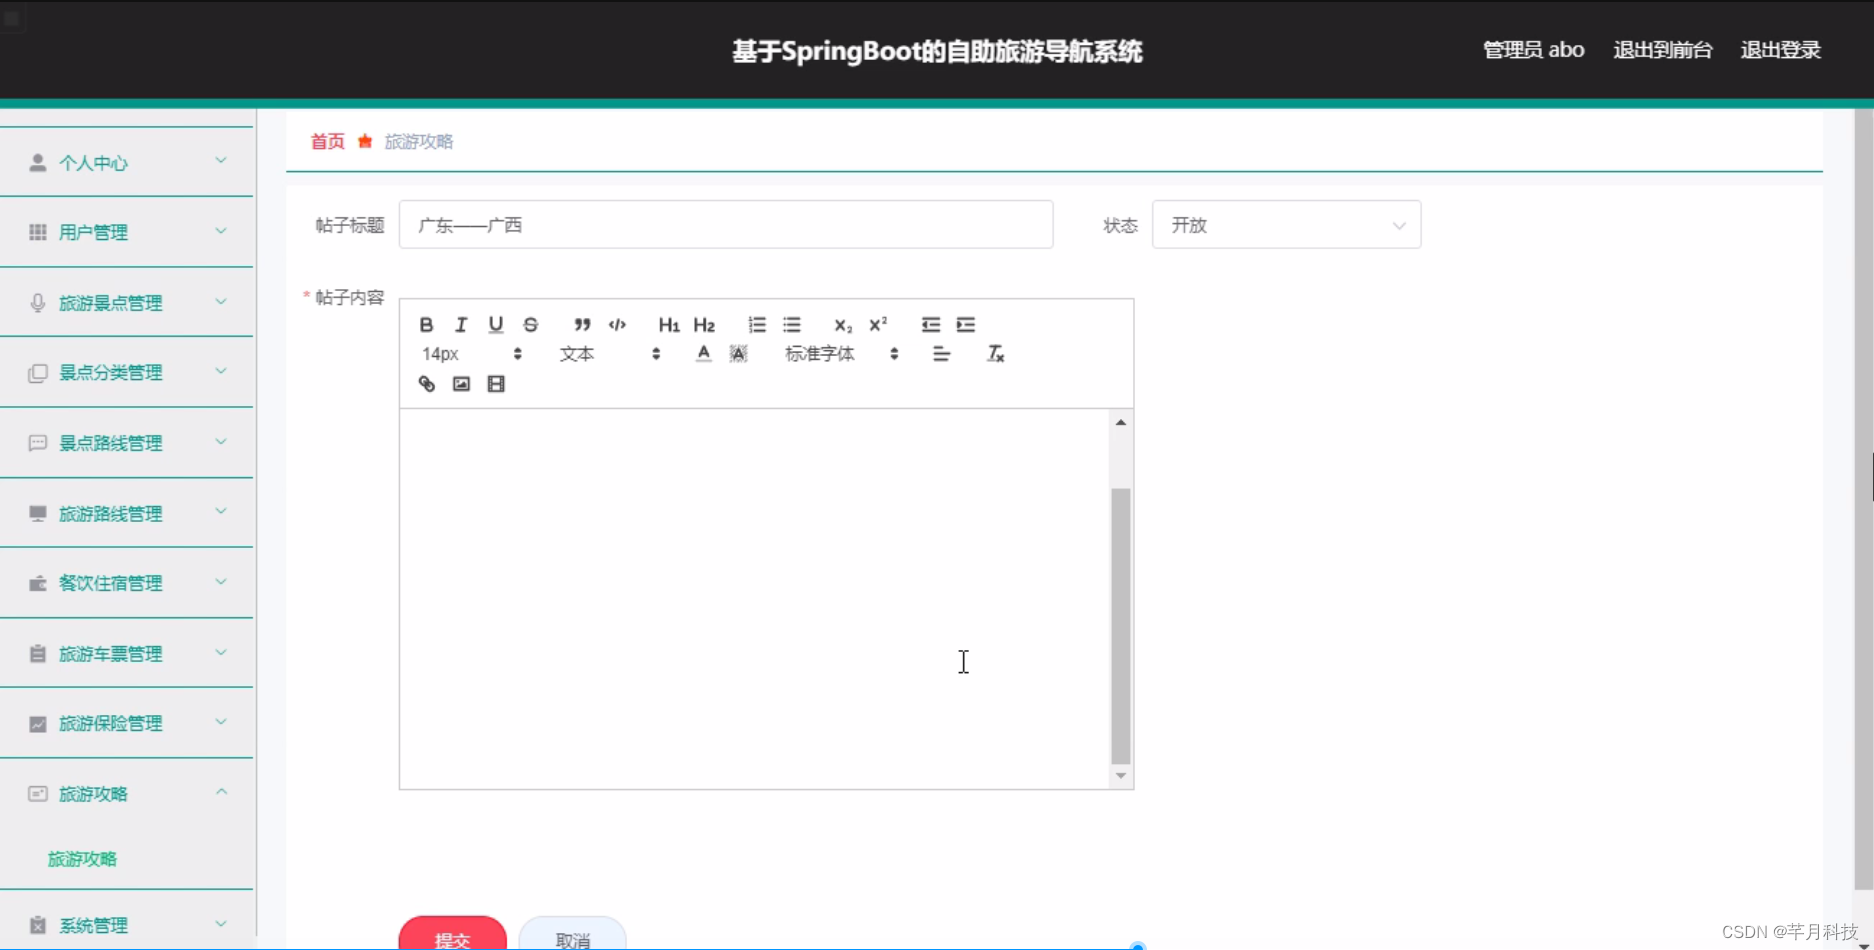Screen dimensions: 1874x950
Task: Click the 帖子标题 input field
Action: (x=726, y=224)
